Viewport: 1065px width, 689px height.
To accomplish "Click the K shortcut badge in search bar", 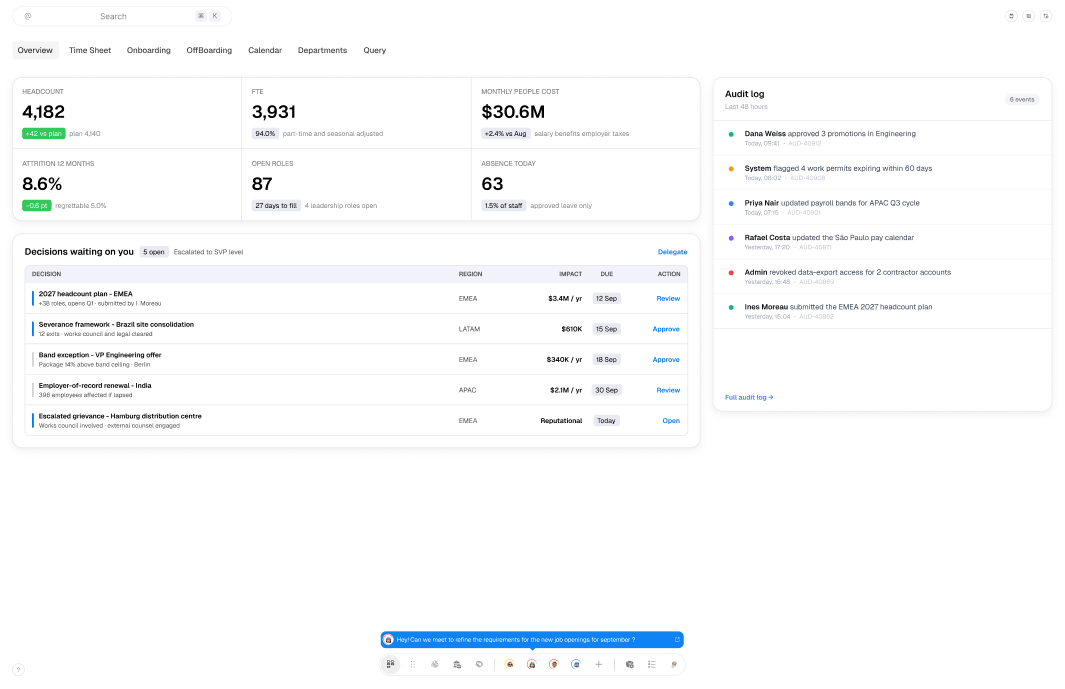I will click(215, 16).
